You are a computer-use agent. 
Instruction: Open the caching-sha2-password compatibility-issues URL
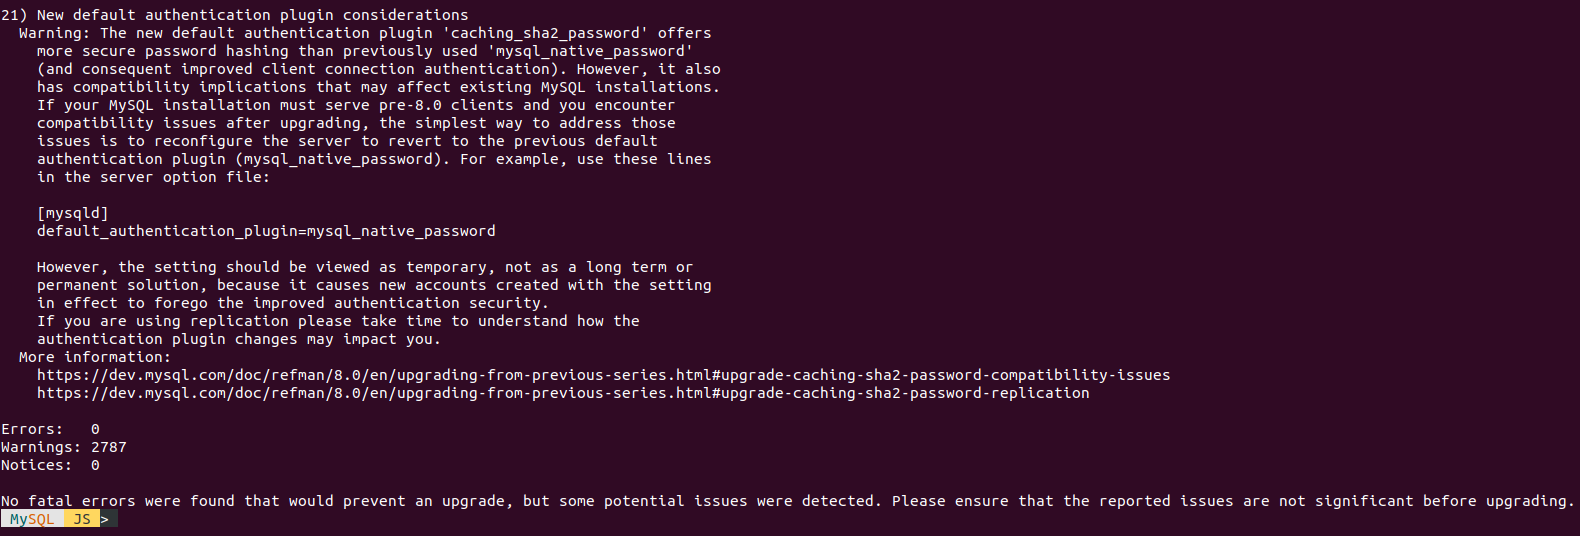coord(603,375)
